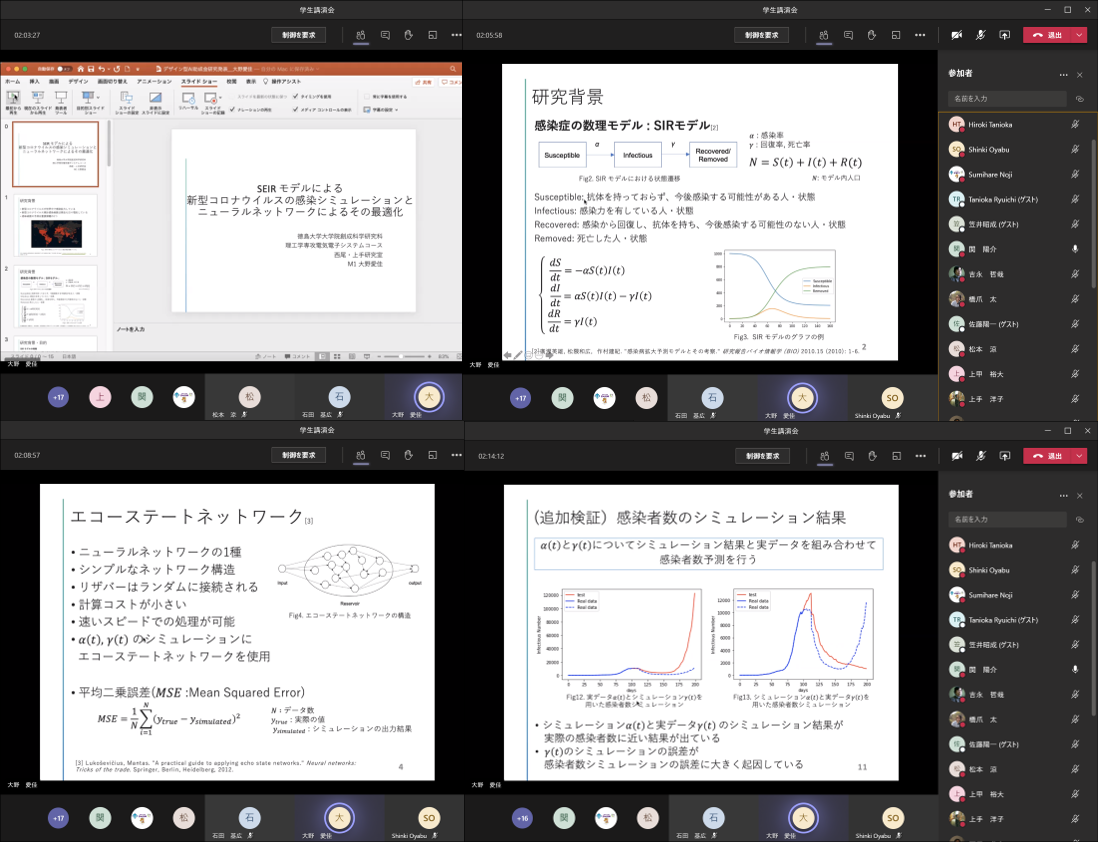Viewport: 1098px width, 842px height.
Task: Expand the 退出 leave options arrow in 02:05:58 meeting
Action: (x=1080, y=35)
